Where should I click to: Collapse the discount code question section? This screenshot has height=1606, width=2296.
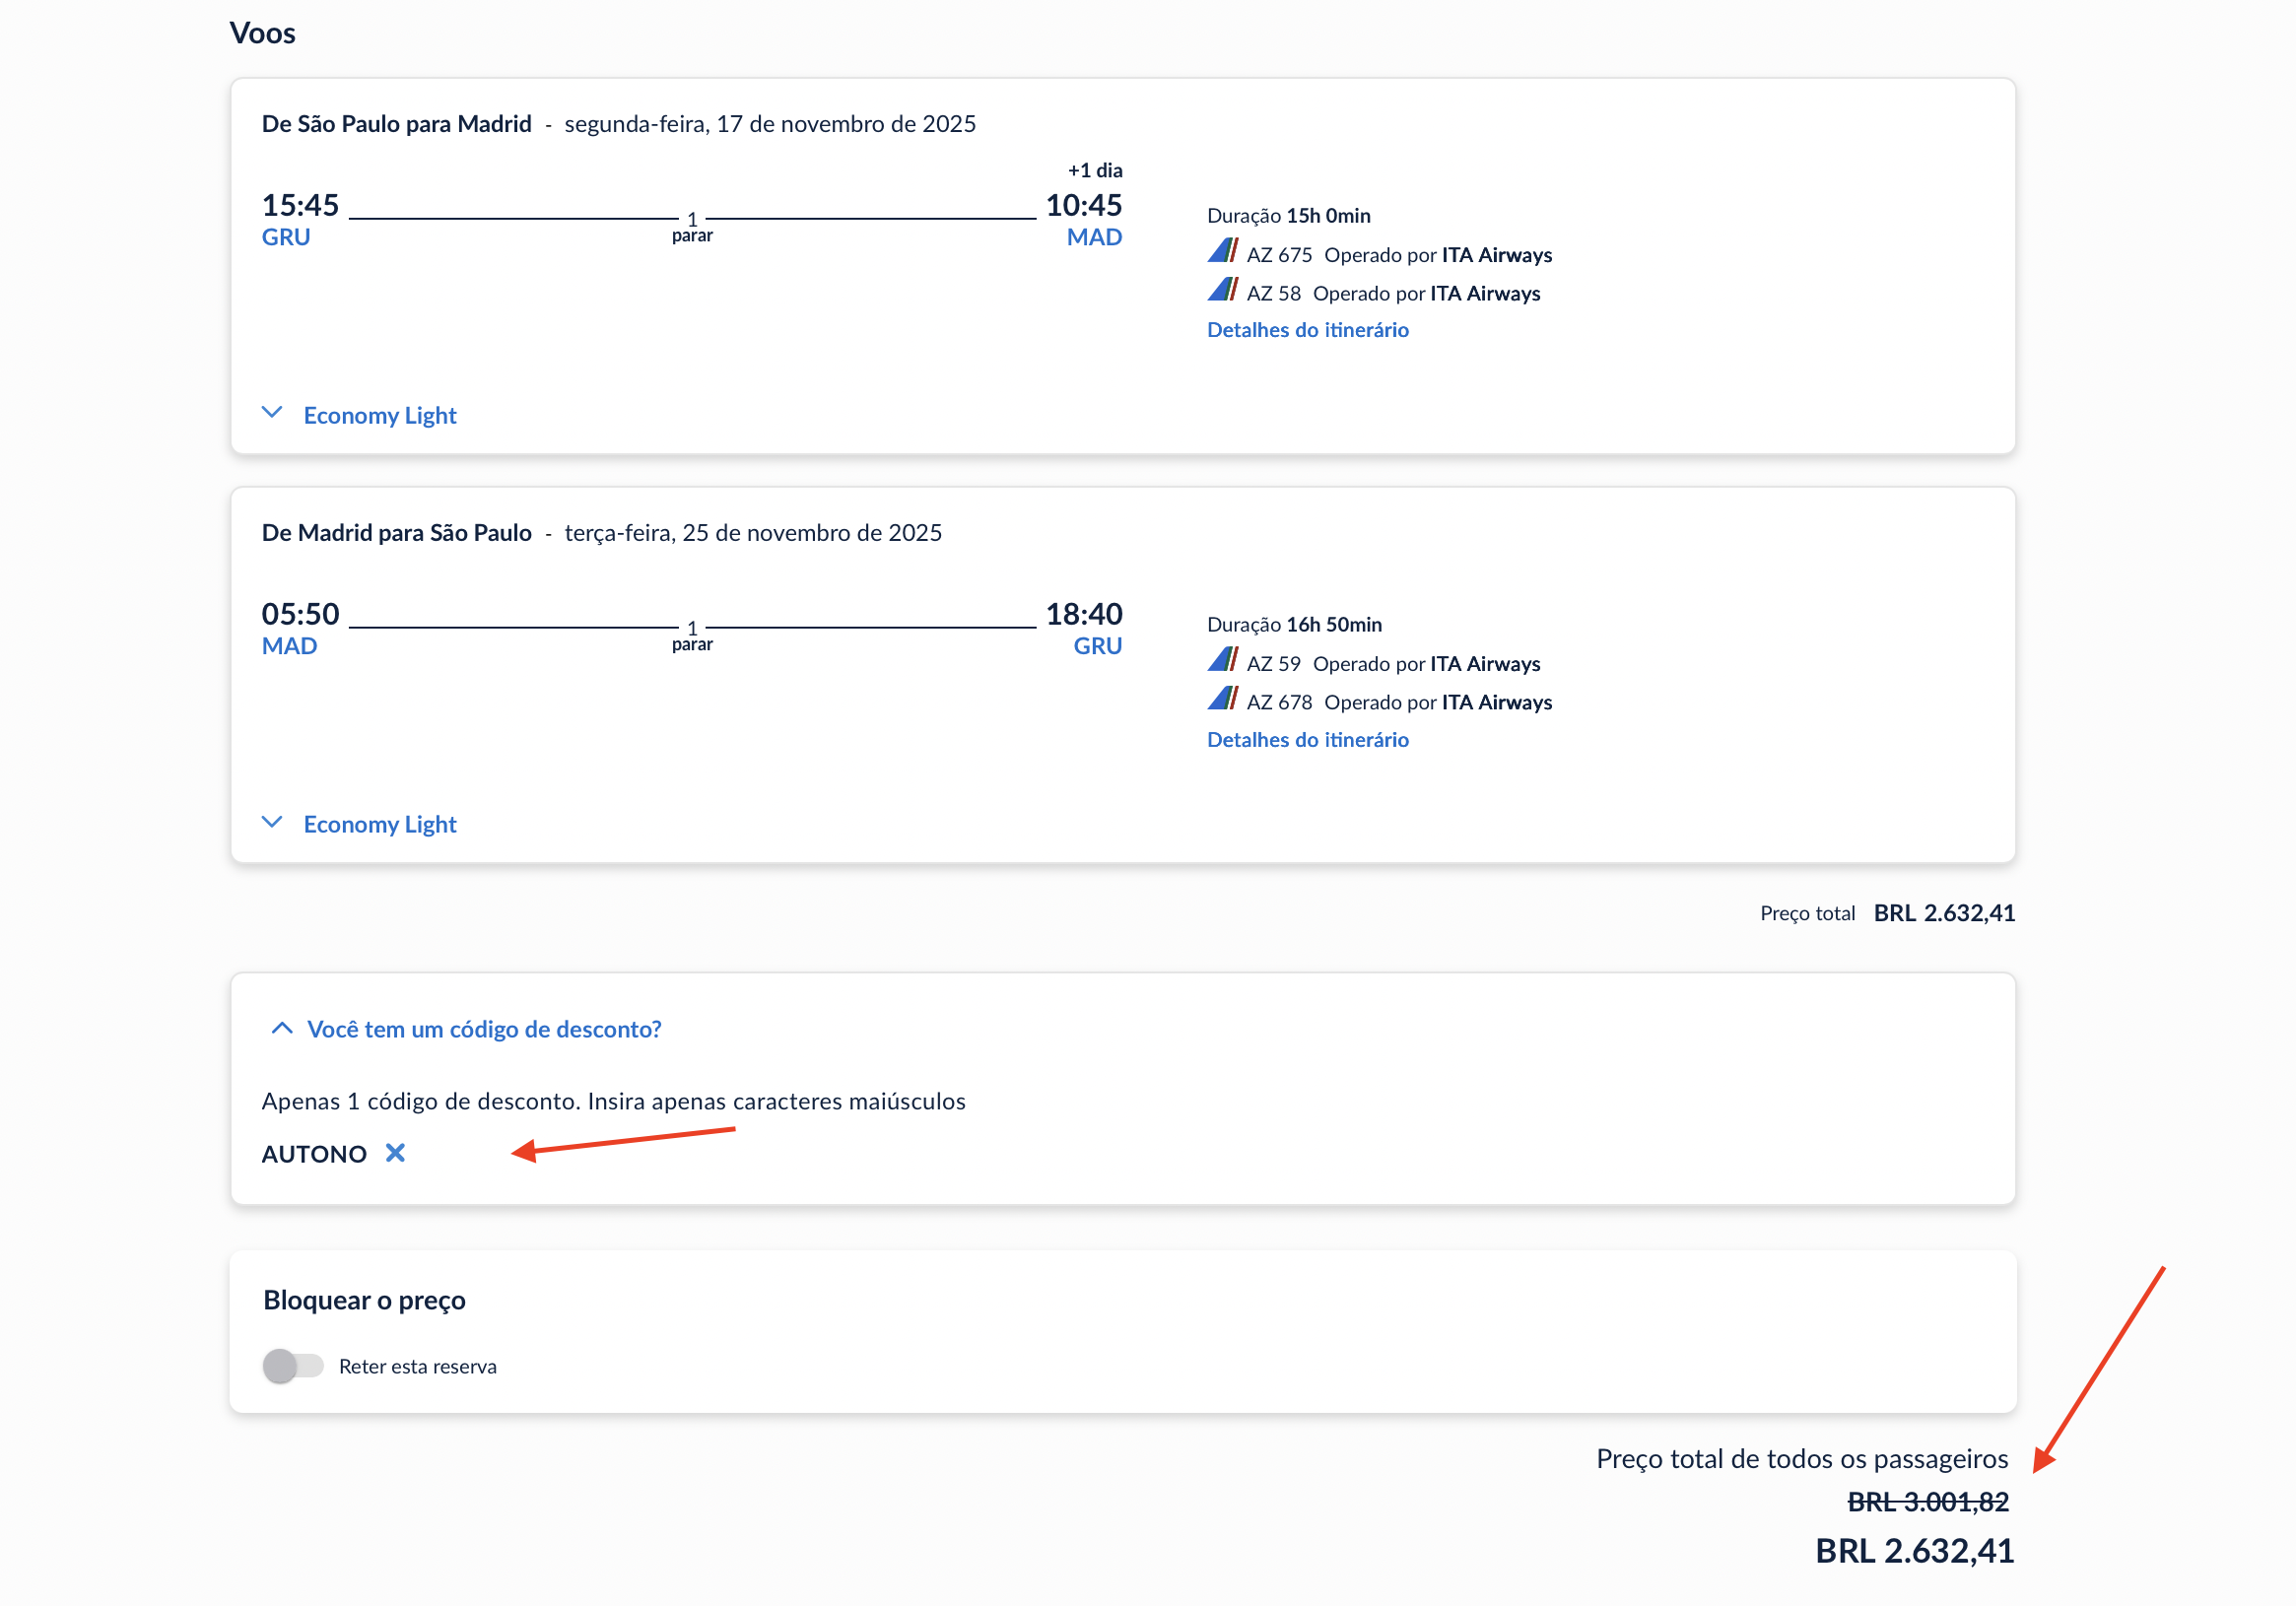pos(484,1029)
